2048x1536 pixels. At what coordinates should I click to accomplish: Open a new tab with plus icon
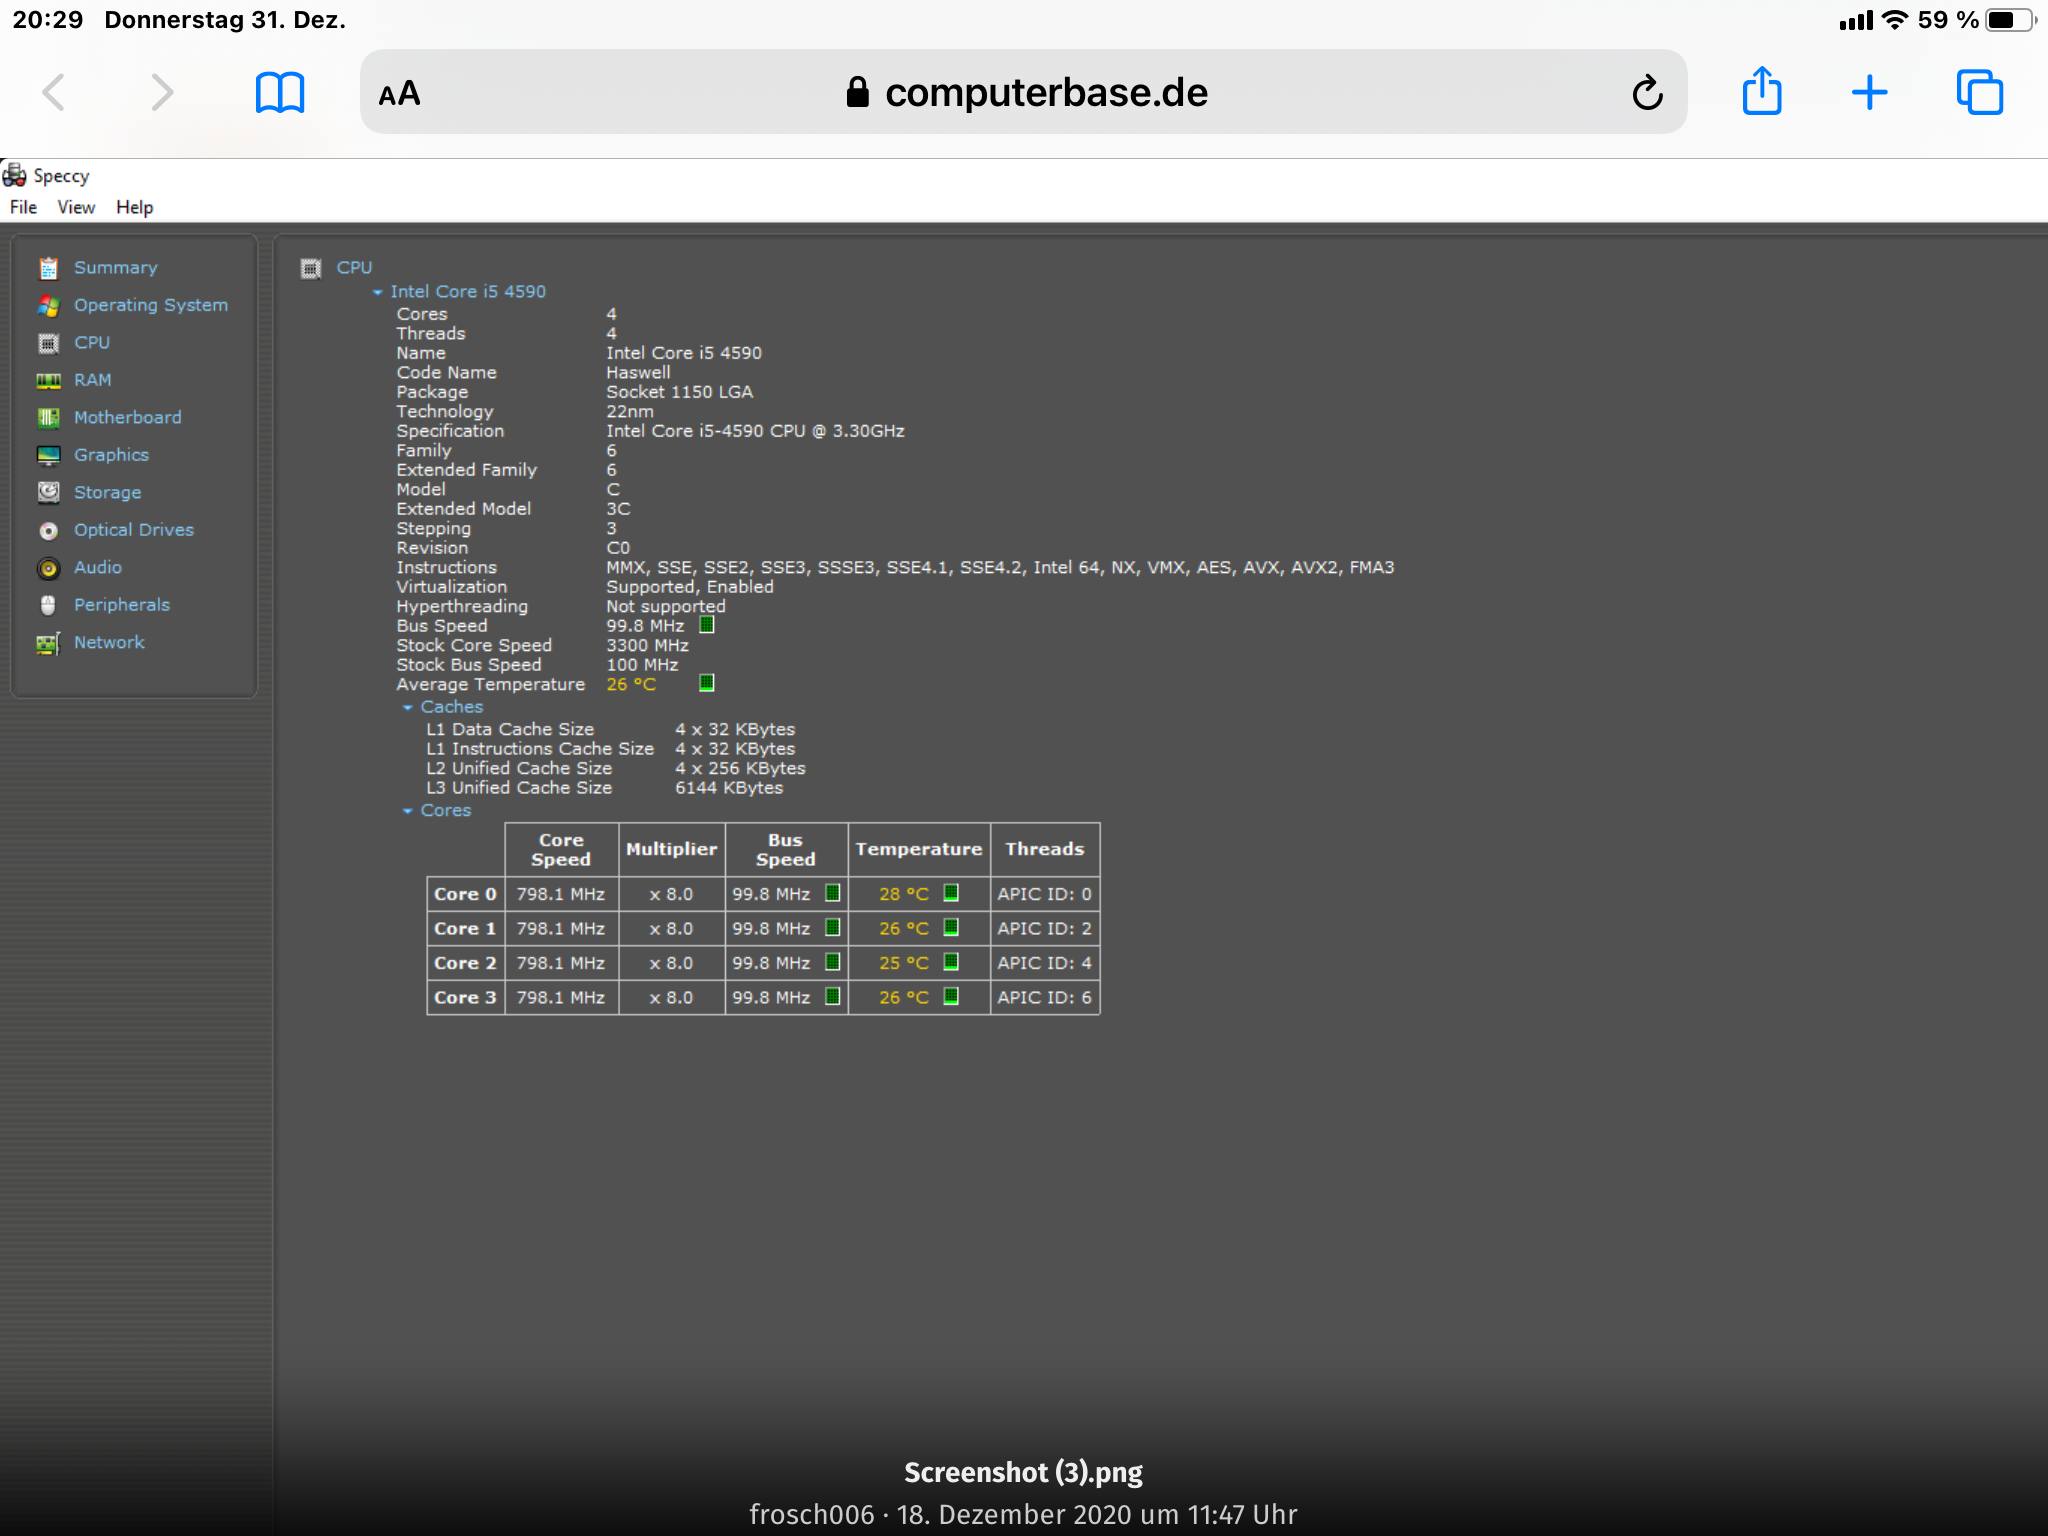pos(1869,93)
